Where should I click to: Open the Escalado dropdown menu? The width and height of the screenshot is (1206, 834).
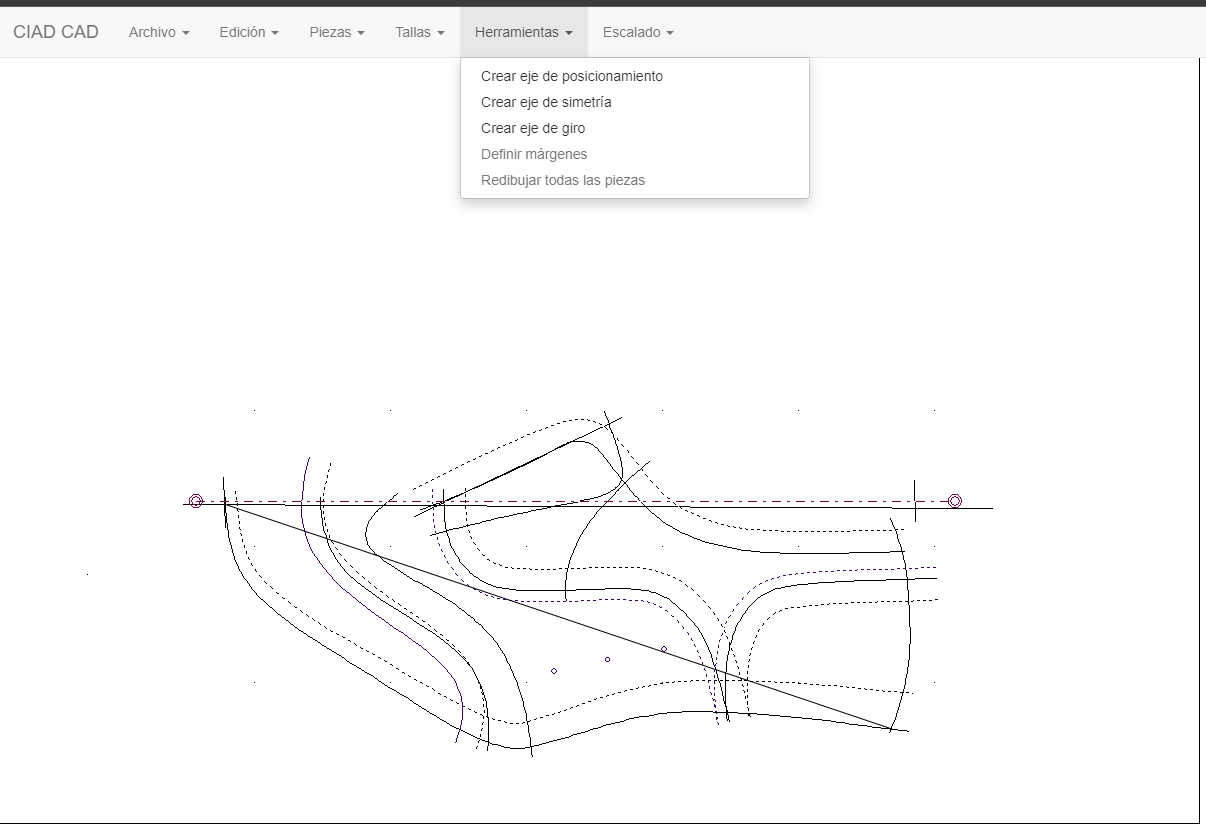pos(638,32)
